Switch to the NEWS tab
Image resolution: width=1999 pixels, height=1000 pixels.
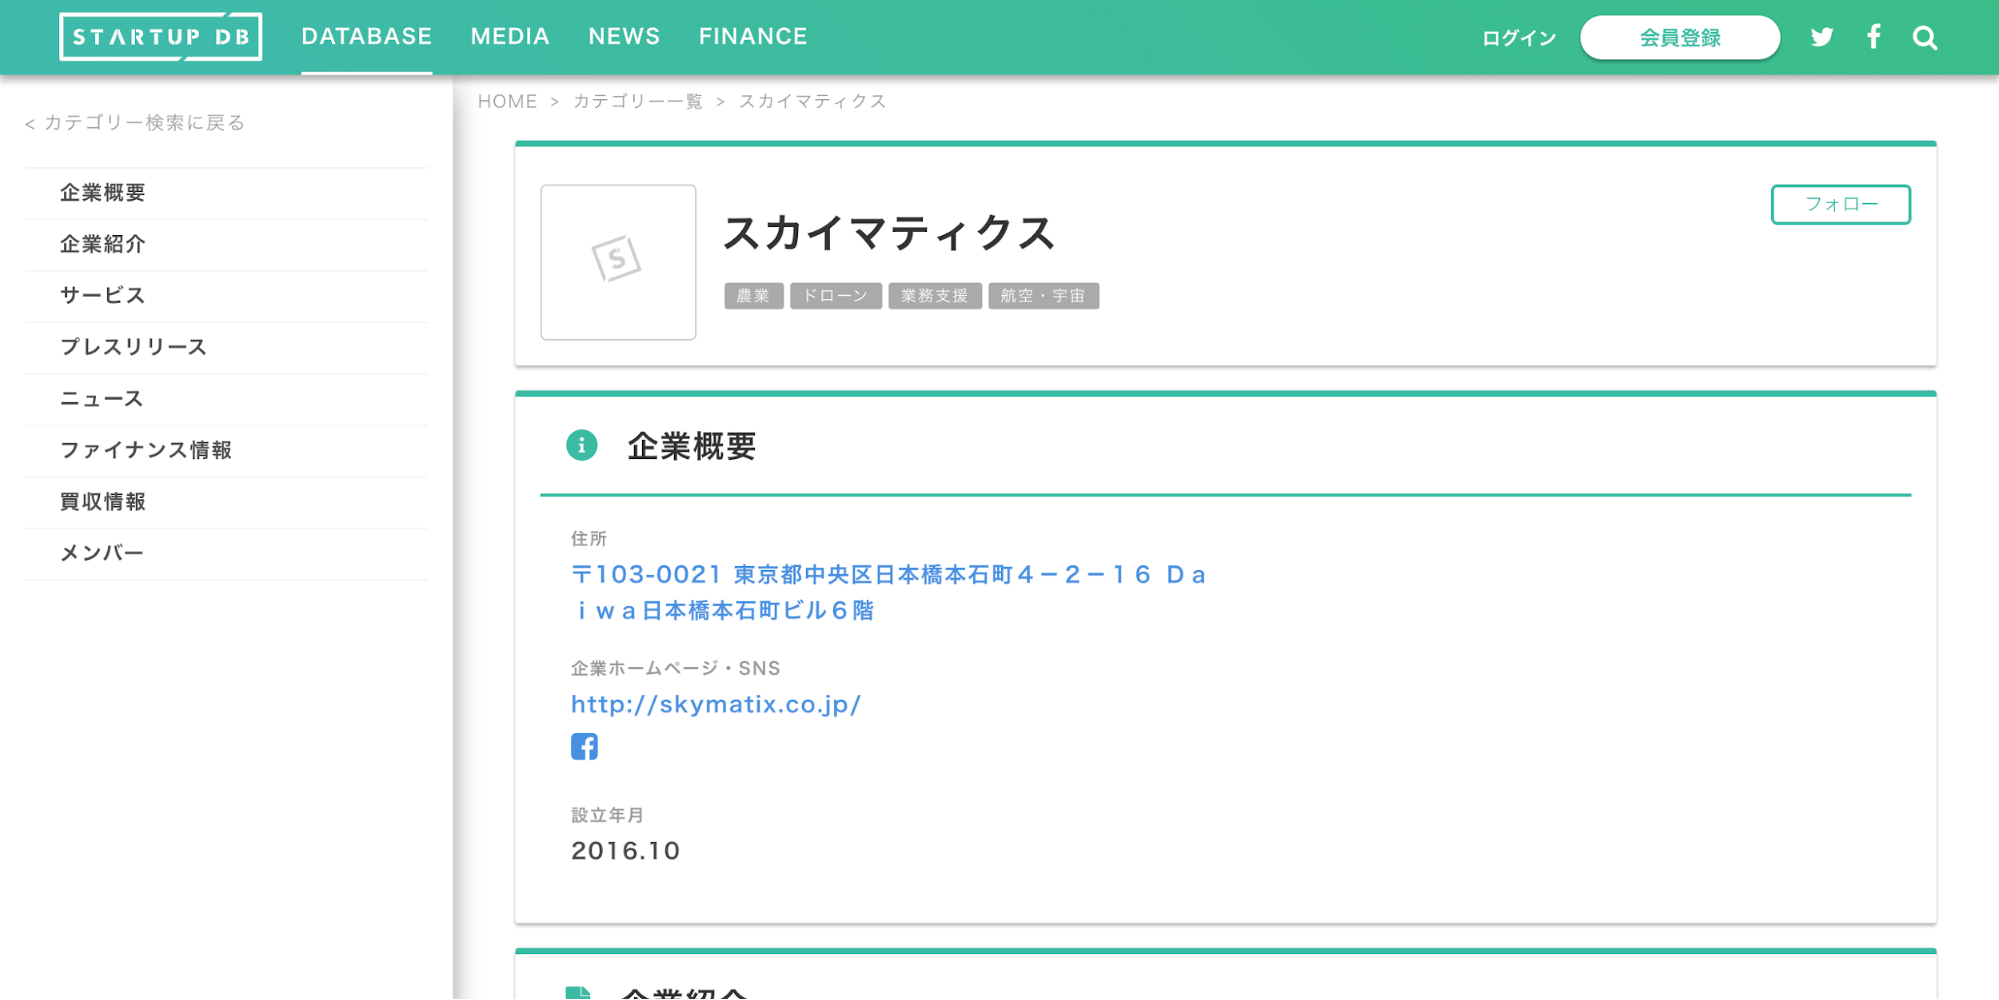click(624, 37)
